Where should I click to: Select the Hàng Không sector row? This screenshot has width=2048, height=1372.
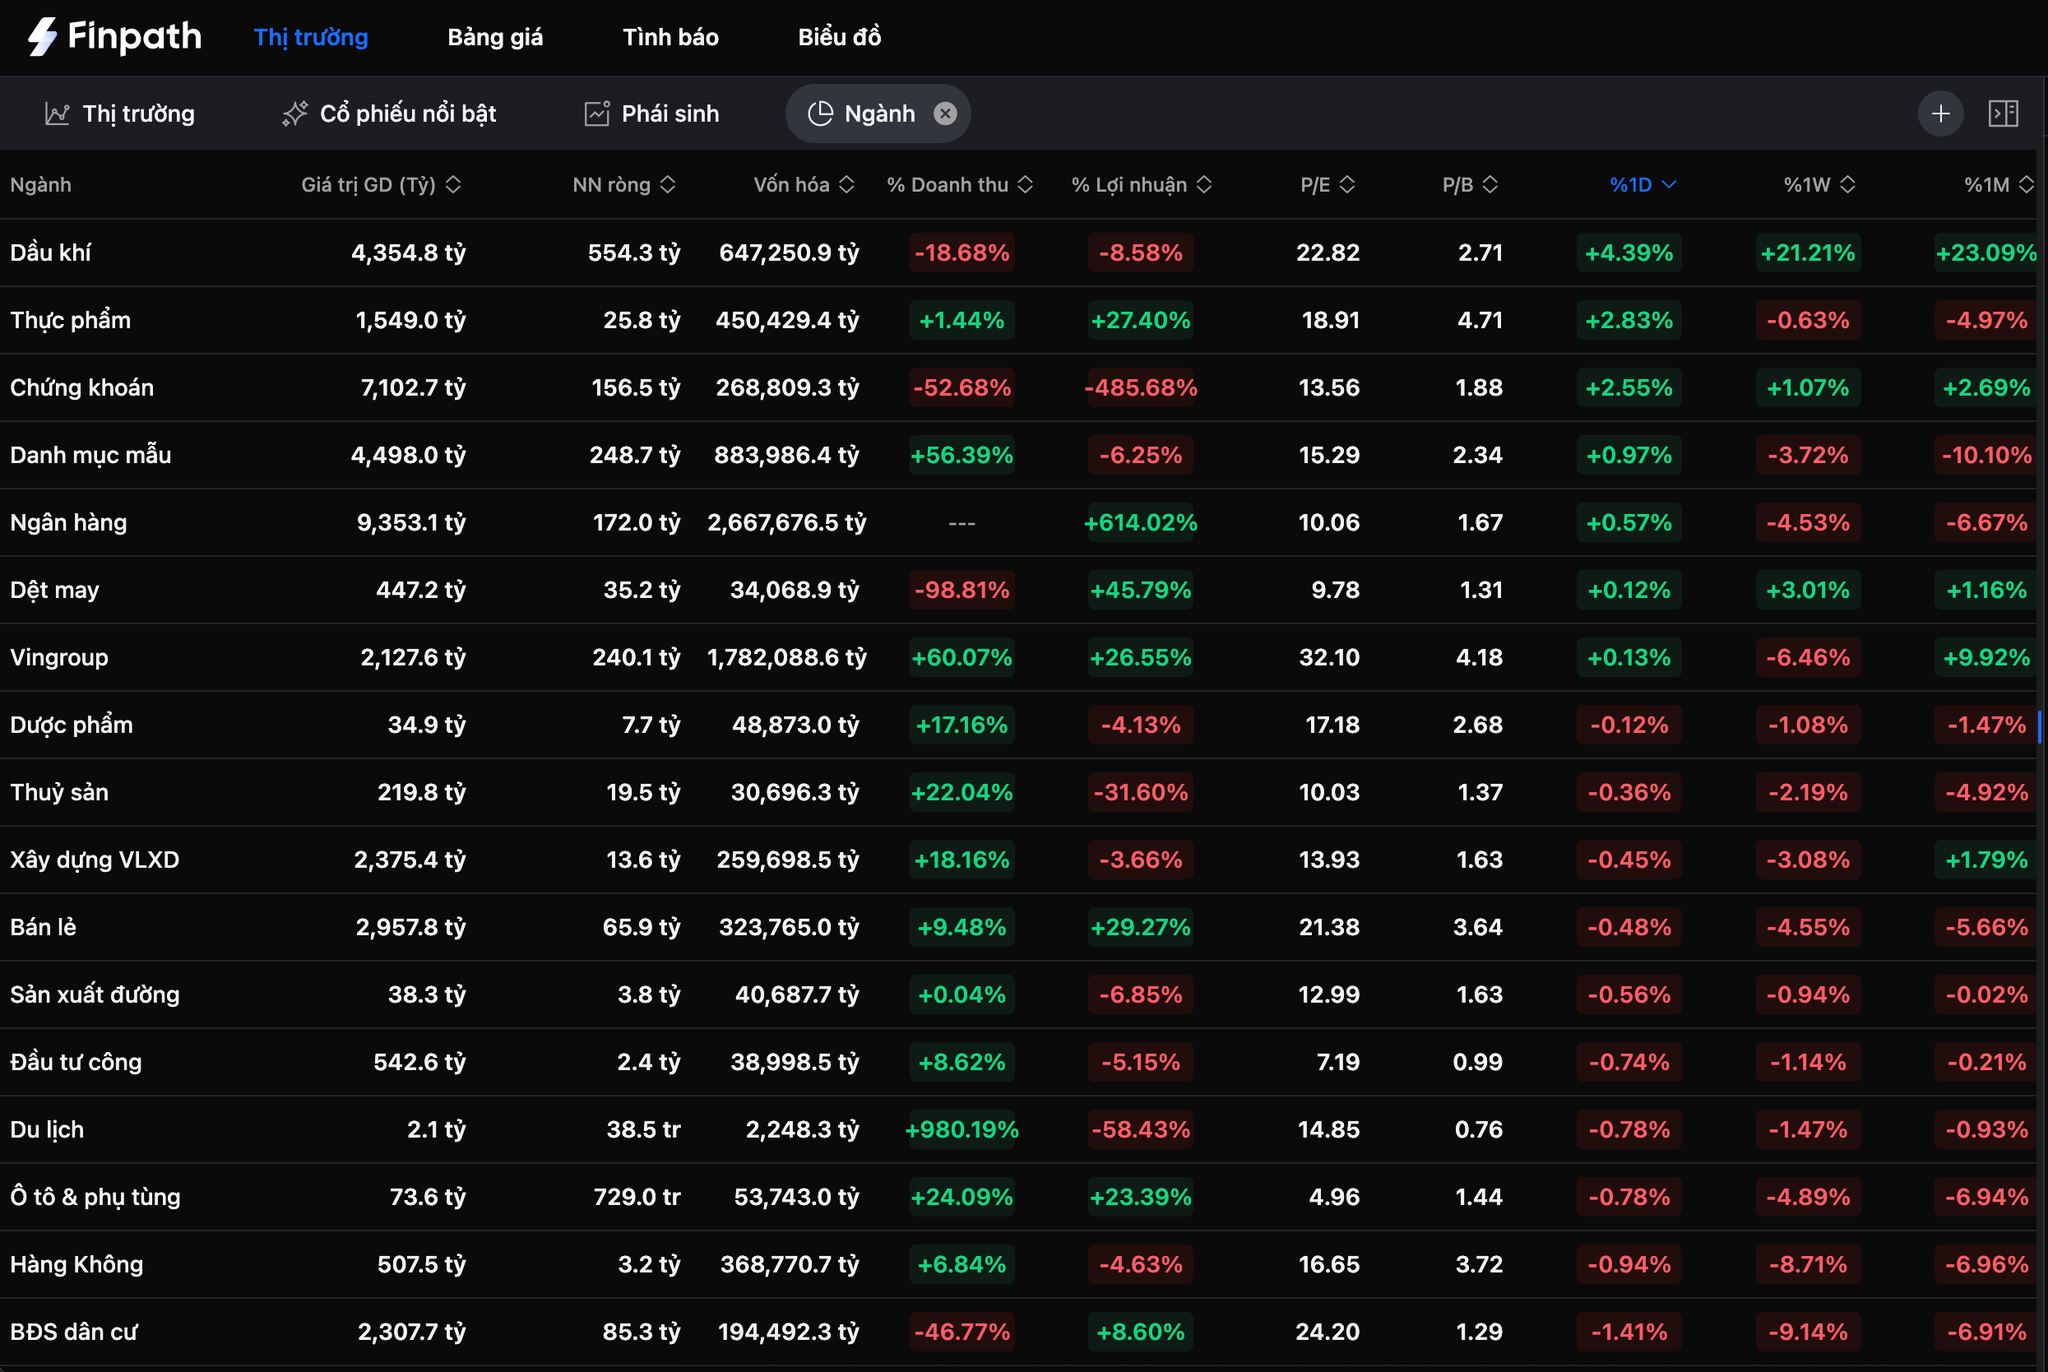[1018, 1265]
